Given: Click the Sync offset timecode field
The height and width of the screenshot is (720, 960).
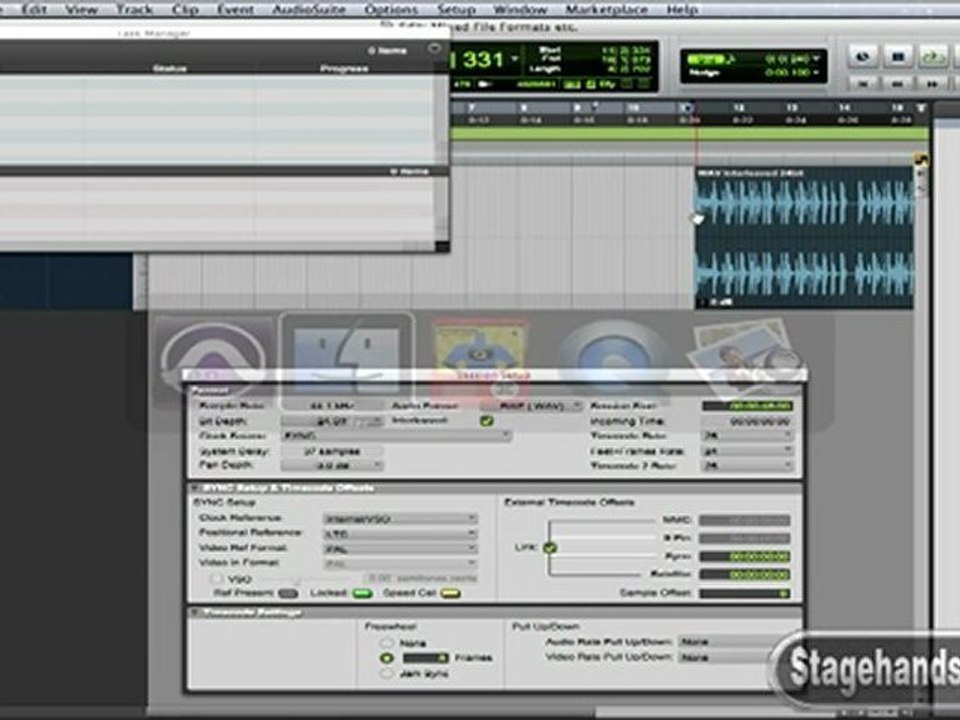Looking at the screenshot, I should click(744, 557).
